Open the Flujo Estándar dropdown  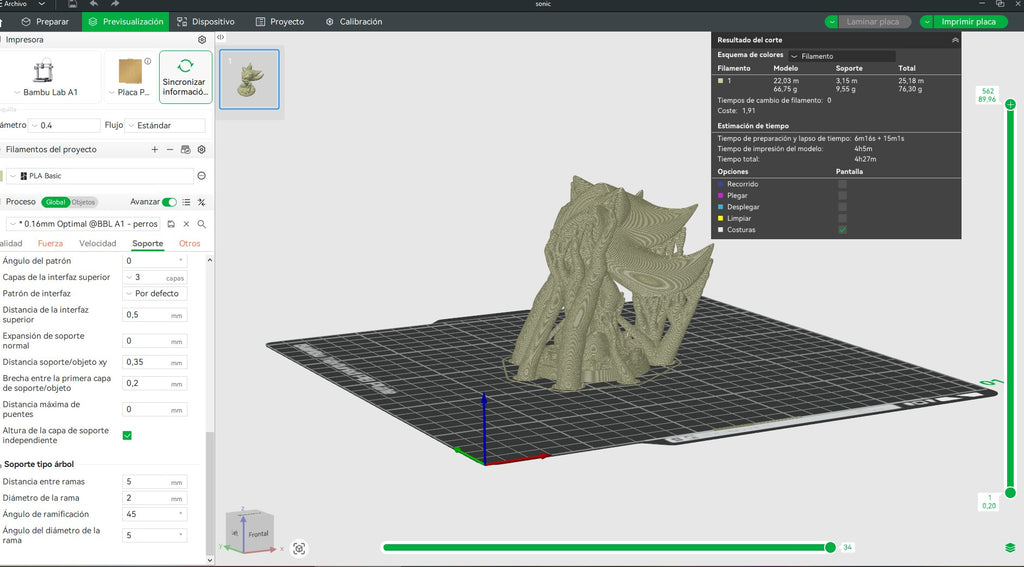coord(165,125)
